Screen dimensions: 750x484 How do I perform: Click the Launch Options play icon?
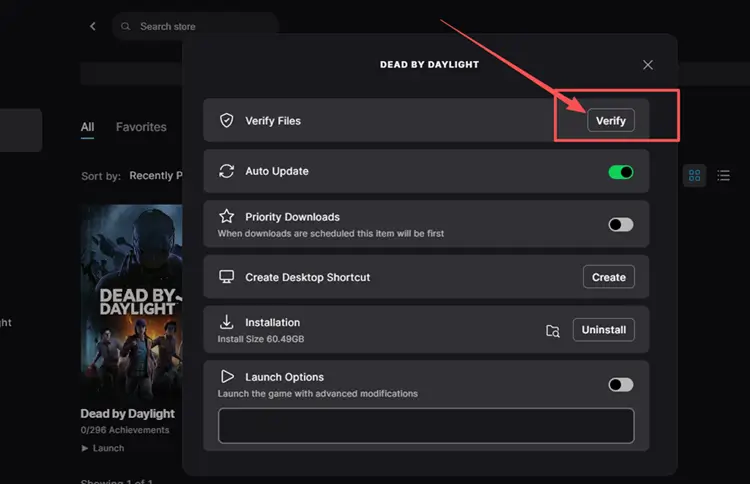pos(227,377)
